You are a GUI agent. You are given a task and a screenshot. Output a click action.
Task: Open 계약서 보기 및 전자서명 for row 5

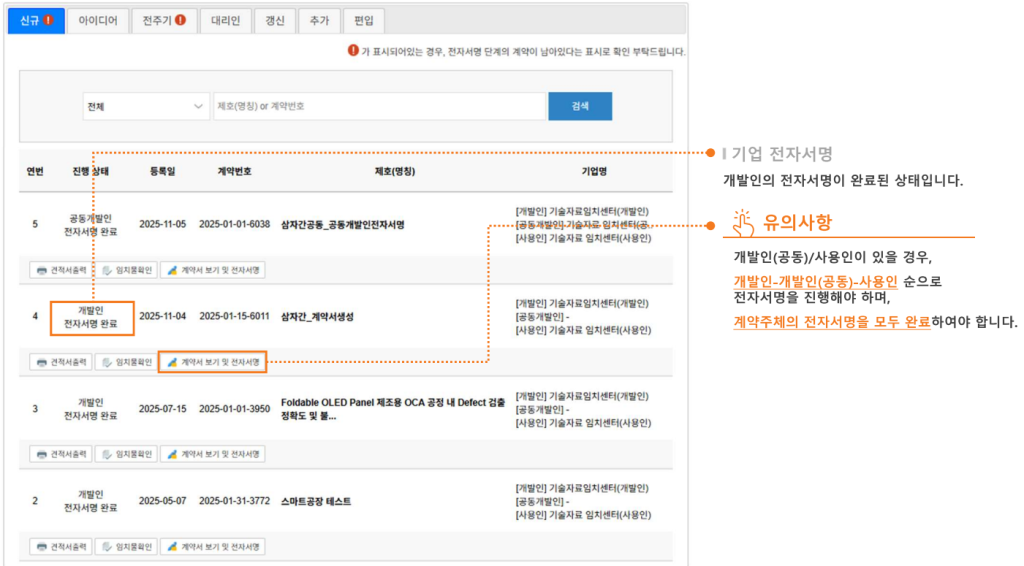[213, 270]
